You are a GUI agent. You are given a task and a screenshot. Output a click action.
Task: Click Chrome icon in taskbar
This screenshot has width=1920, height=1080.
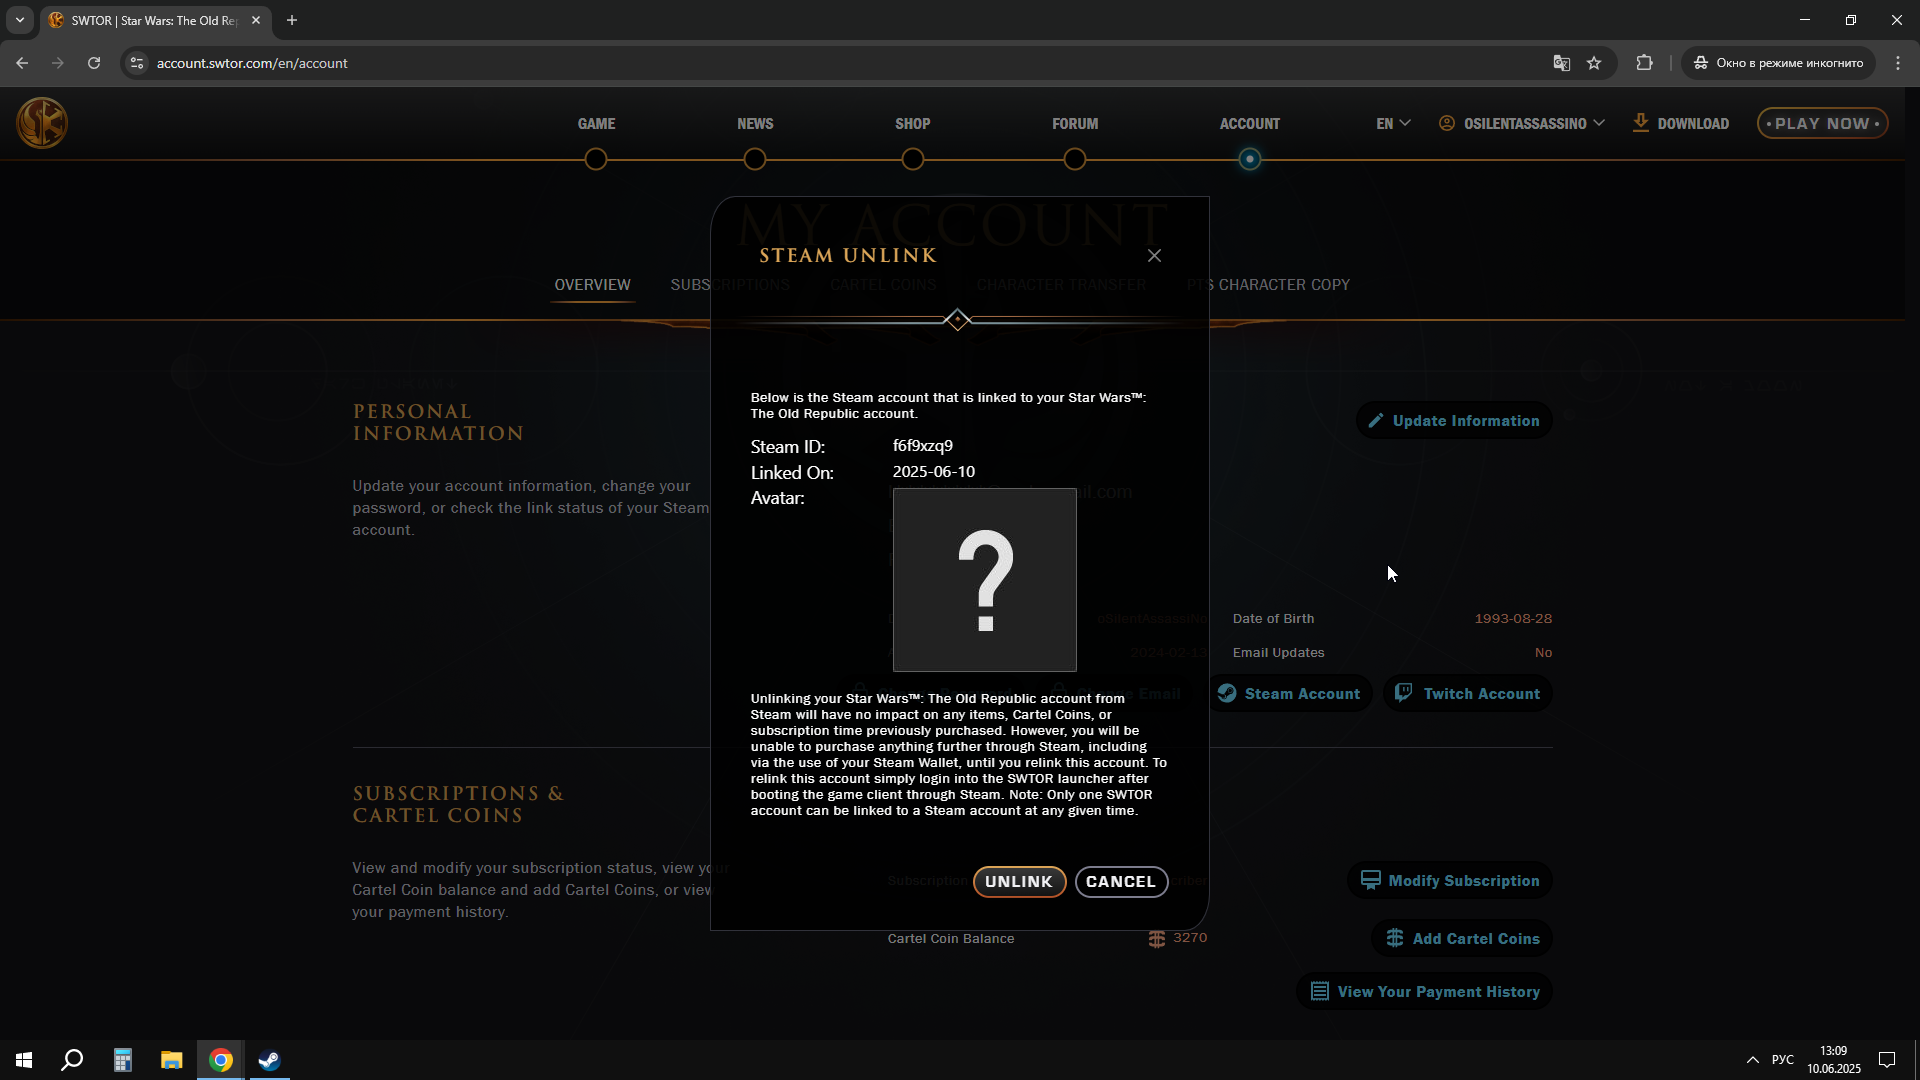pyautogui.click(x=221, y=1060)
